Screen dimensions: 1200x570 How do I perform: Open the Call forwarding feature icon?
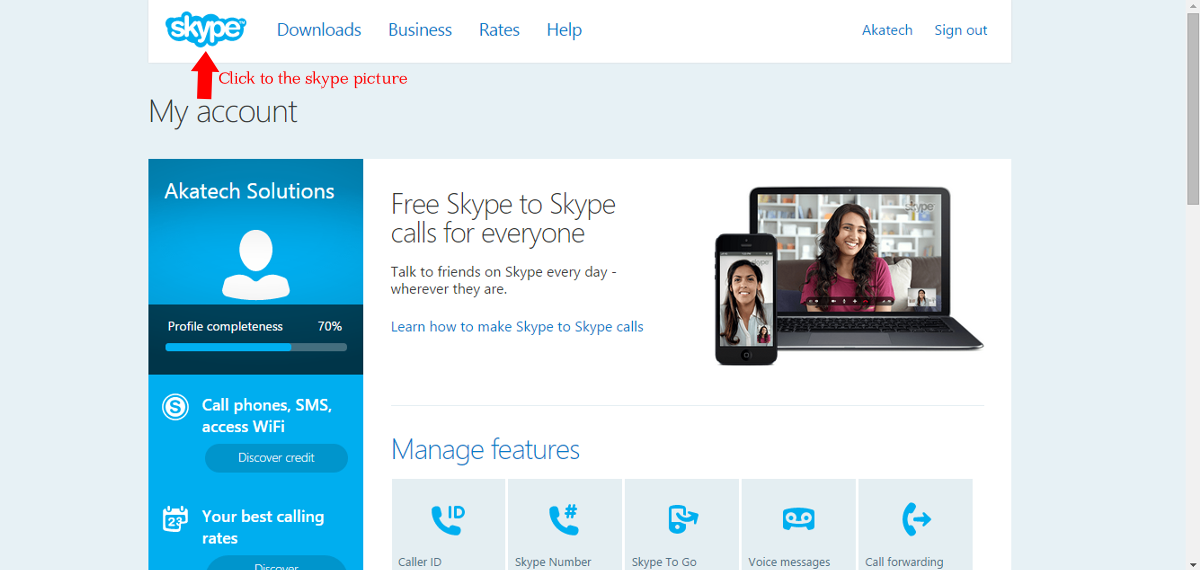point(916,519)
